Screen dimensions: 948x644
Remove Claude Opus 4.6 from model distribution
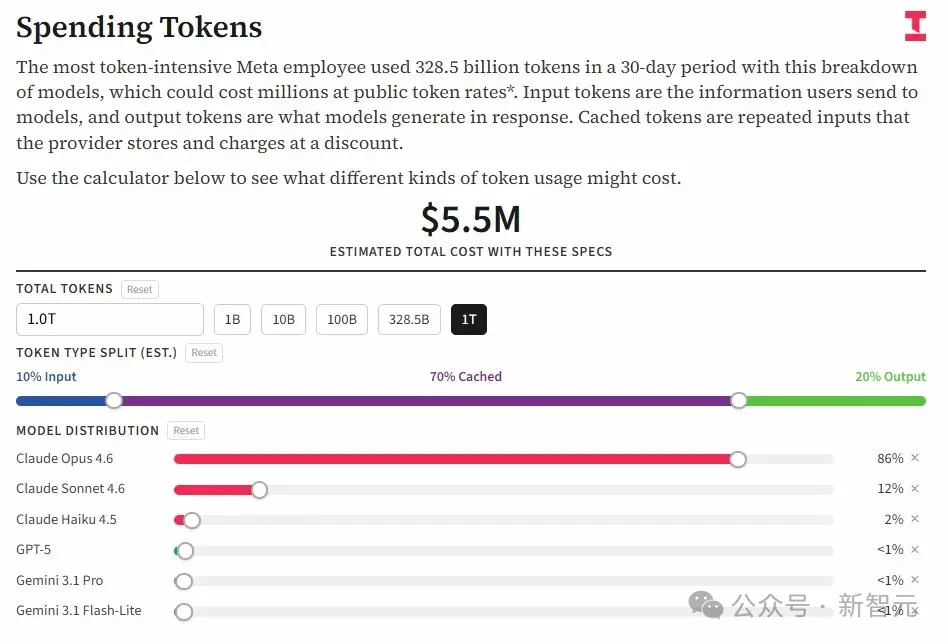coord(915,458)
